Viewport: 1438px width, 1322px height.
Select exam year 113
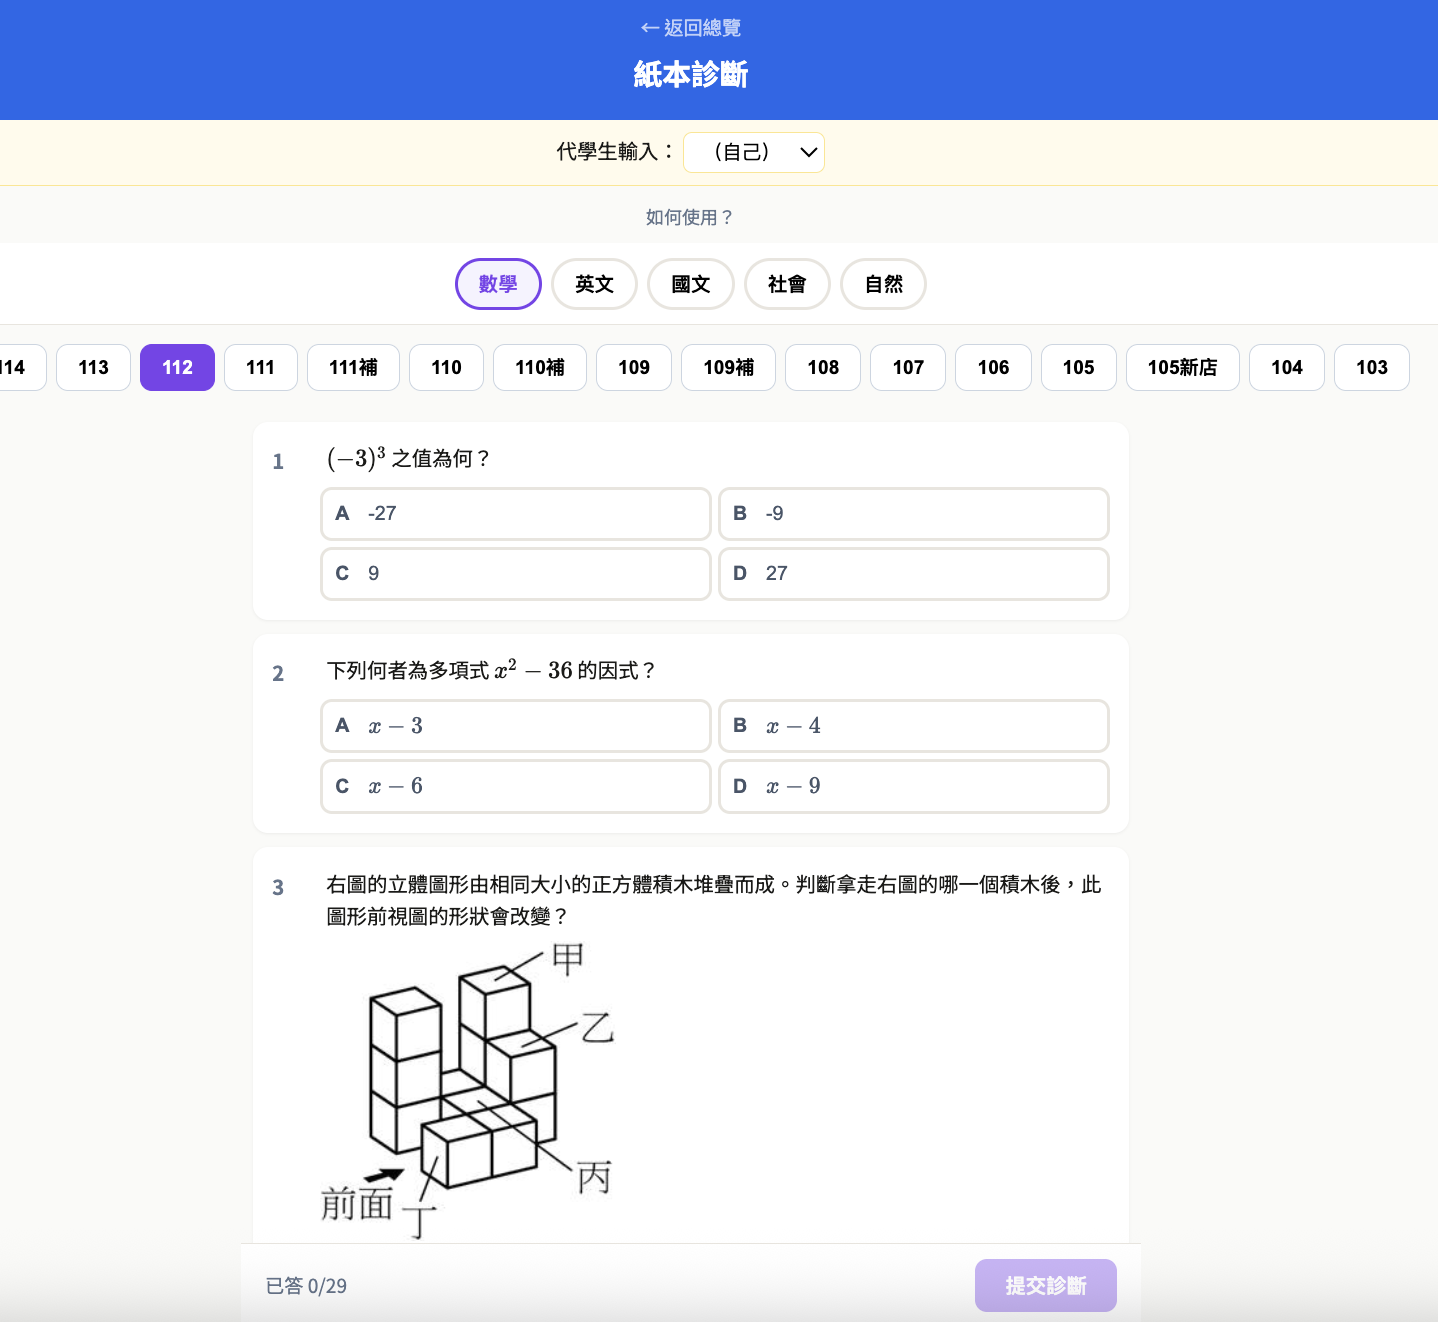point(93,367)
